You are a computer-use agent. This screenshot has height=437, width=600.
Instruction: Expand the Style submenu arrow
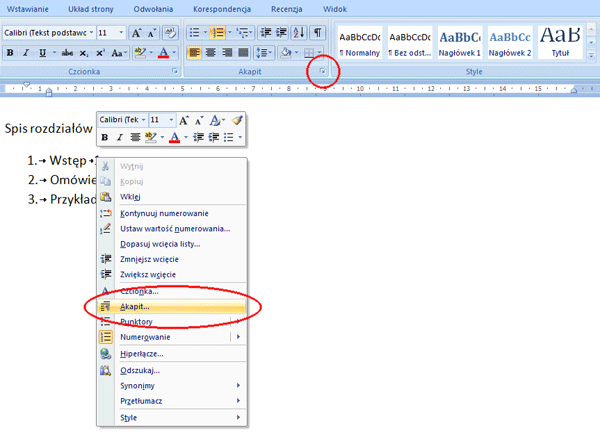coord(238,417)
